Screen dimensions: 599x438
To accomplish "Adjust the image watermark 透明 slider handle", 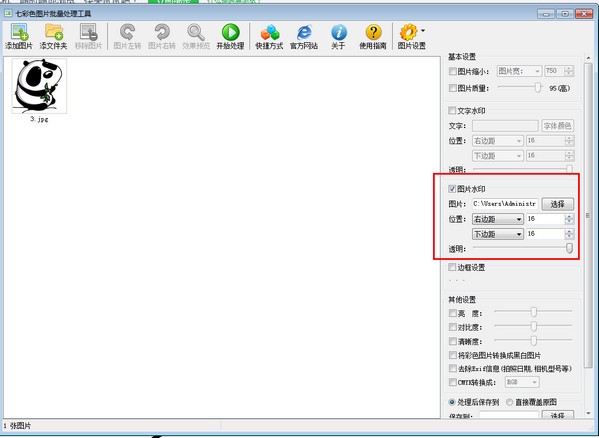I will tap(569, 248).
